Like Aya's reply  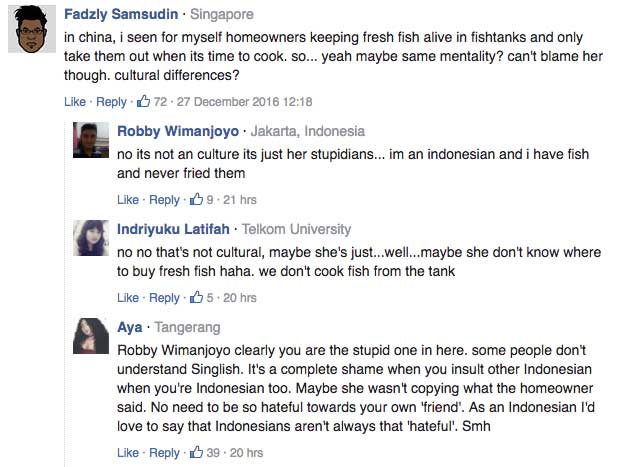[128, 453]
